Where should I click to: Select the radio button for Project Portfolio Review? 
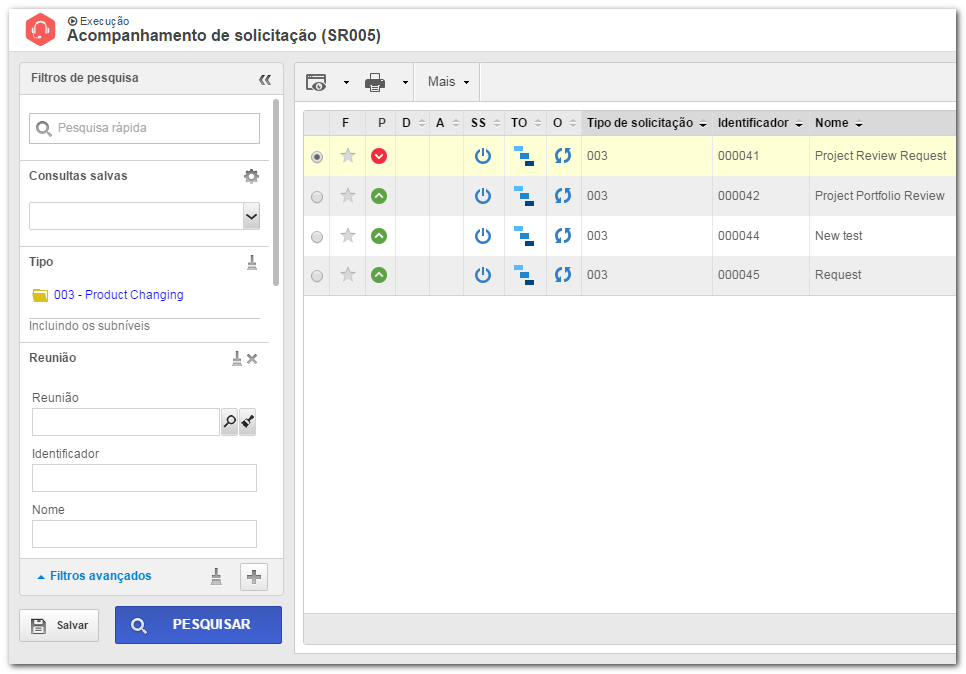pyautogui.click(x=317, y=197)
